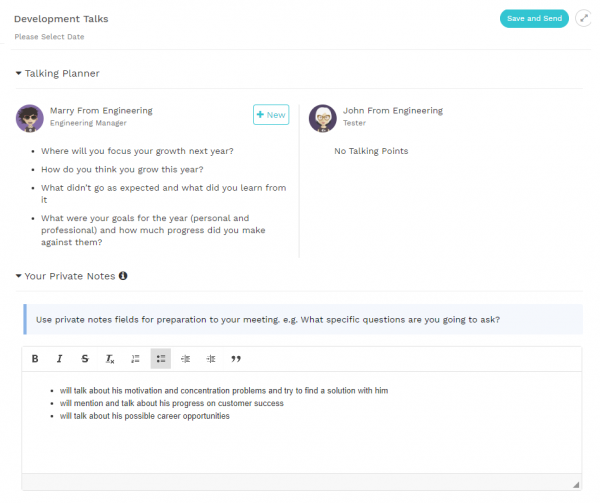Toggle the bulleted list button

point(160,359)
